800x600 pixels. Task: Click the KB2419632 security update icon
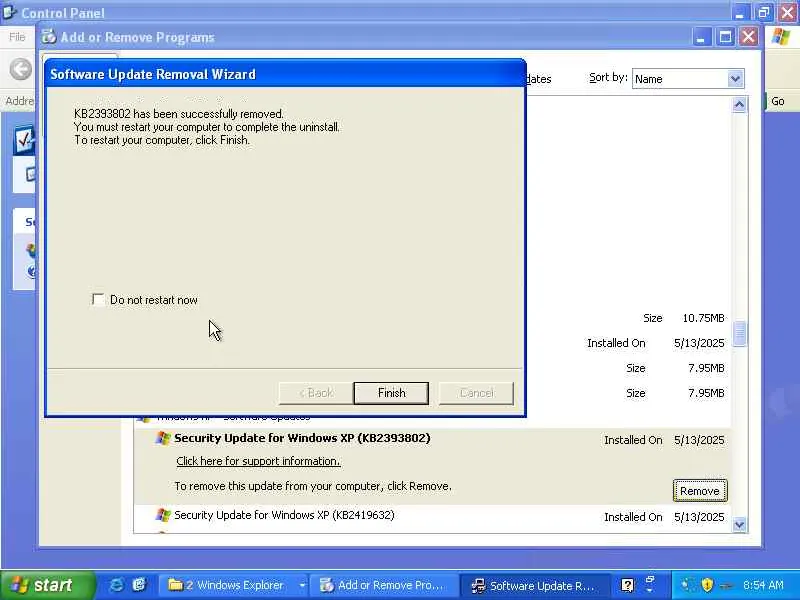click(163, 515)
